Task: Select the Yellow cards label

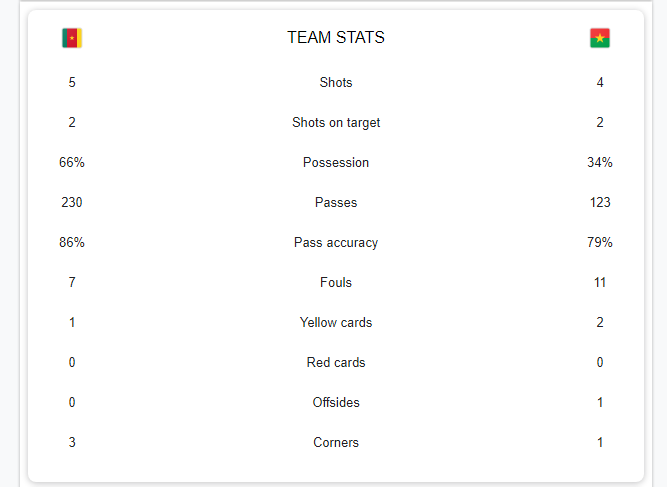Action: point(336,322)
